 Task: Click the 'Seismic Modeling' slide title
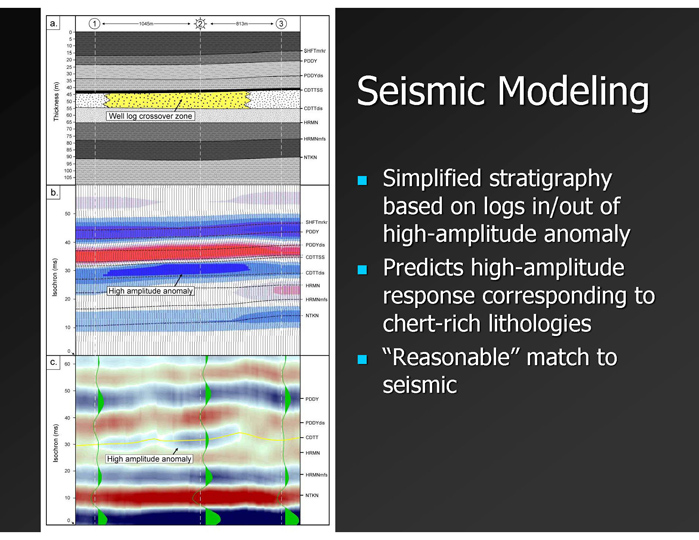point(502,91)
